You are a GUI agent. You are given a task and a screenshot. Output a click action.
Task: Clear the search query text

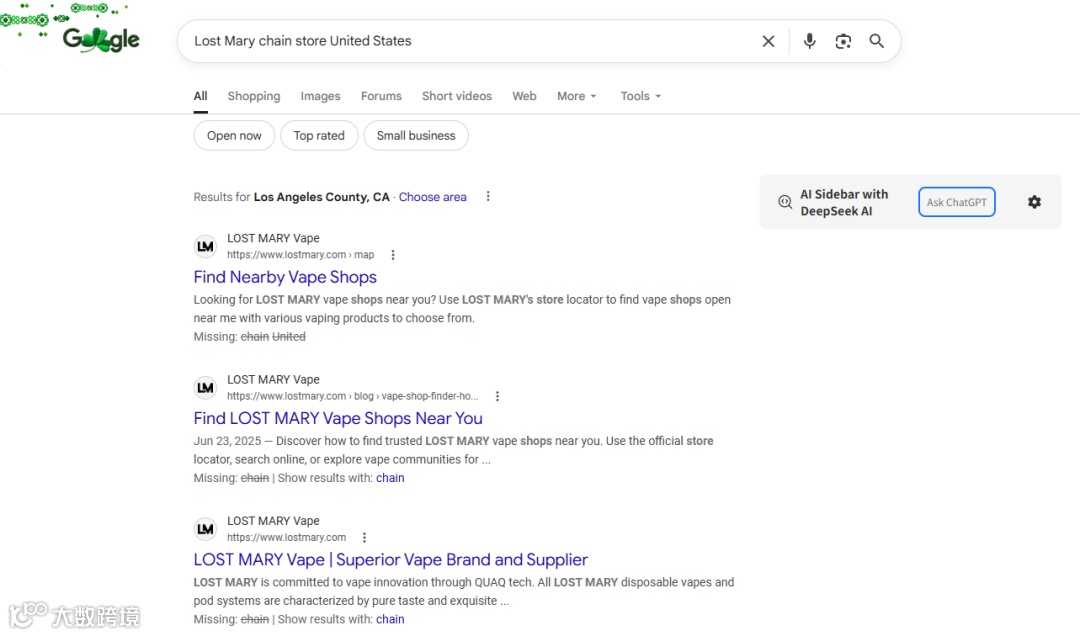768,41
